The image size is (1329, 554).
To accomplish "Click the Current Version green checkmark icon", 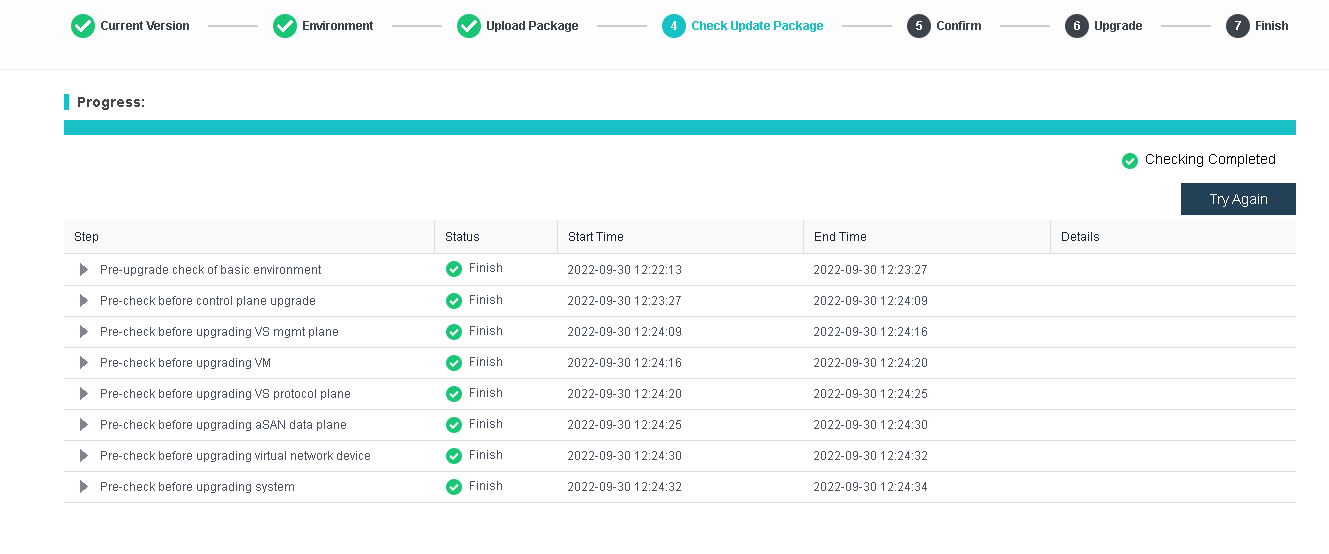I will coord(83,26).
